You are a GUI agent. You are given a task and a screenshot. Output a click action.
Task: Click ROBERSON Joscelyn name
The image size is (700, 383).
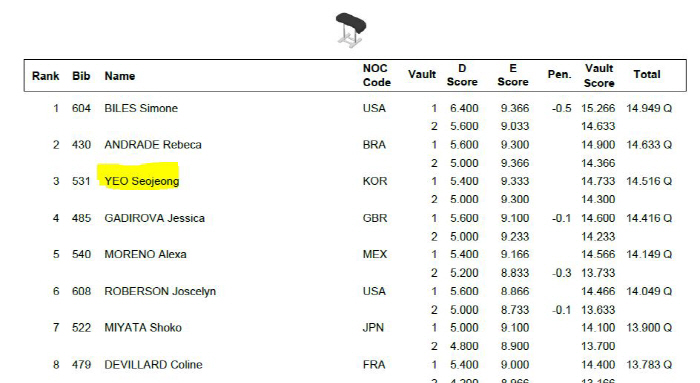(160, 291)
